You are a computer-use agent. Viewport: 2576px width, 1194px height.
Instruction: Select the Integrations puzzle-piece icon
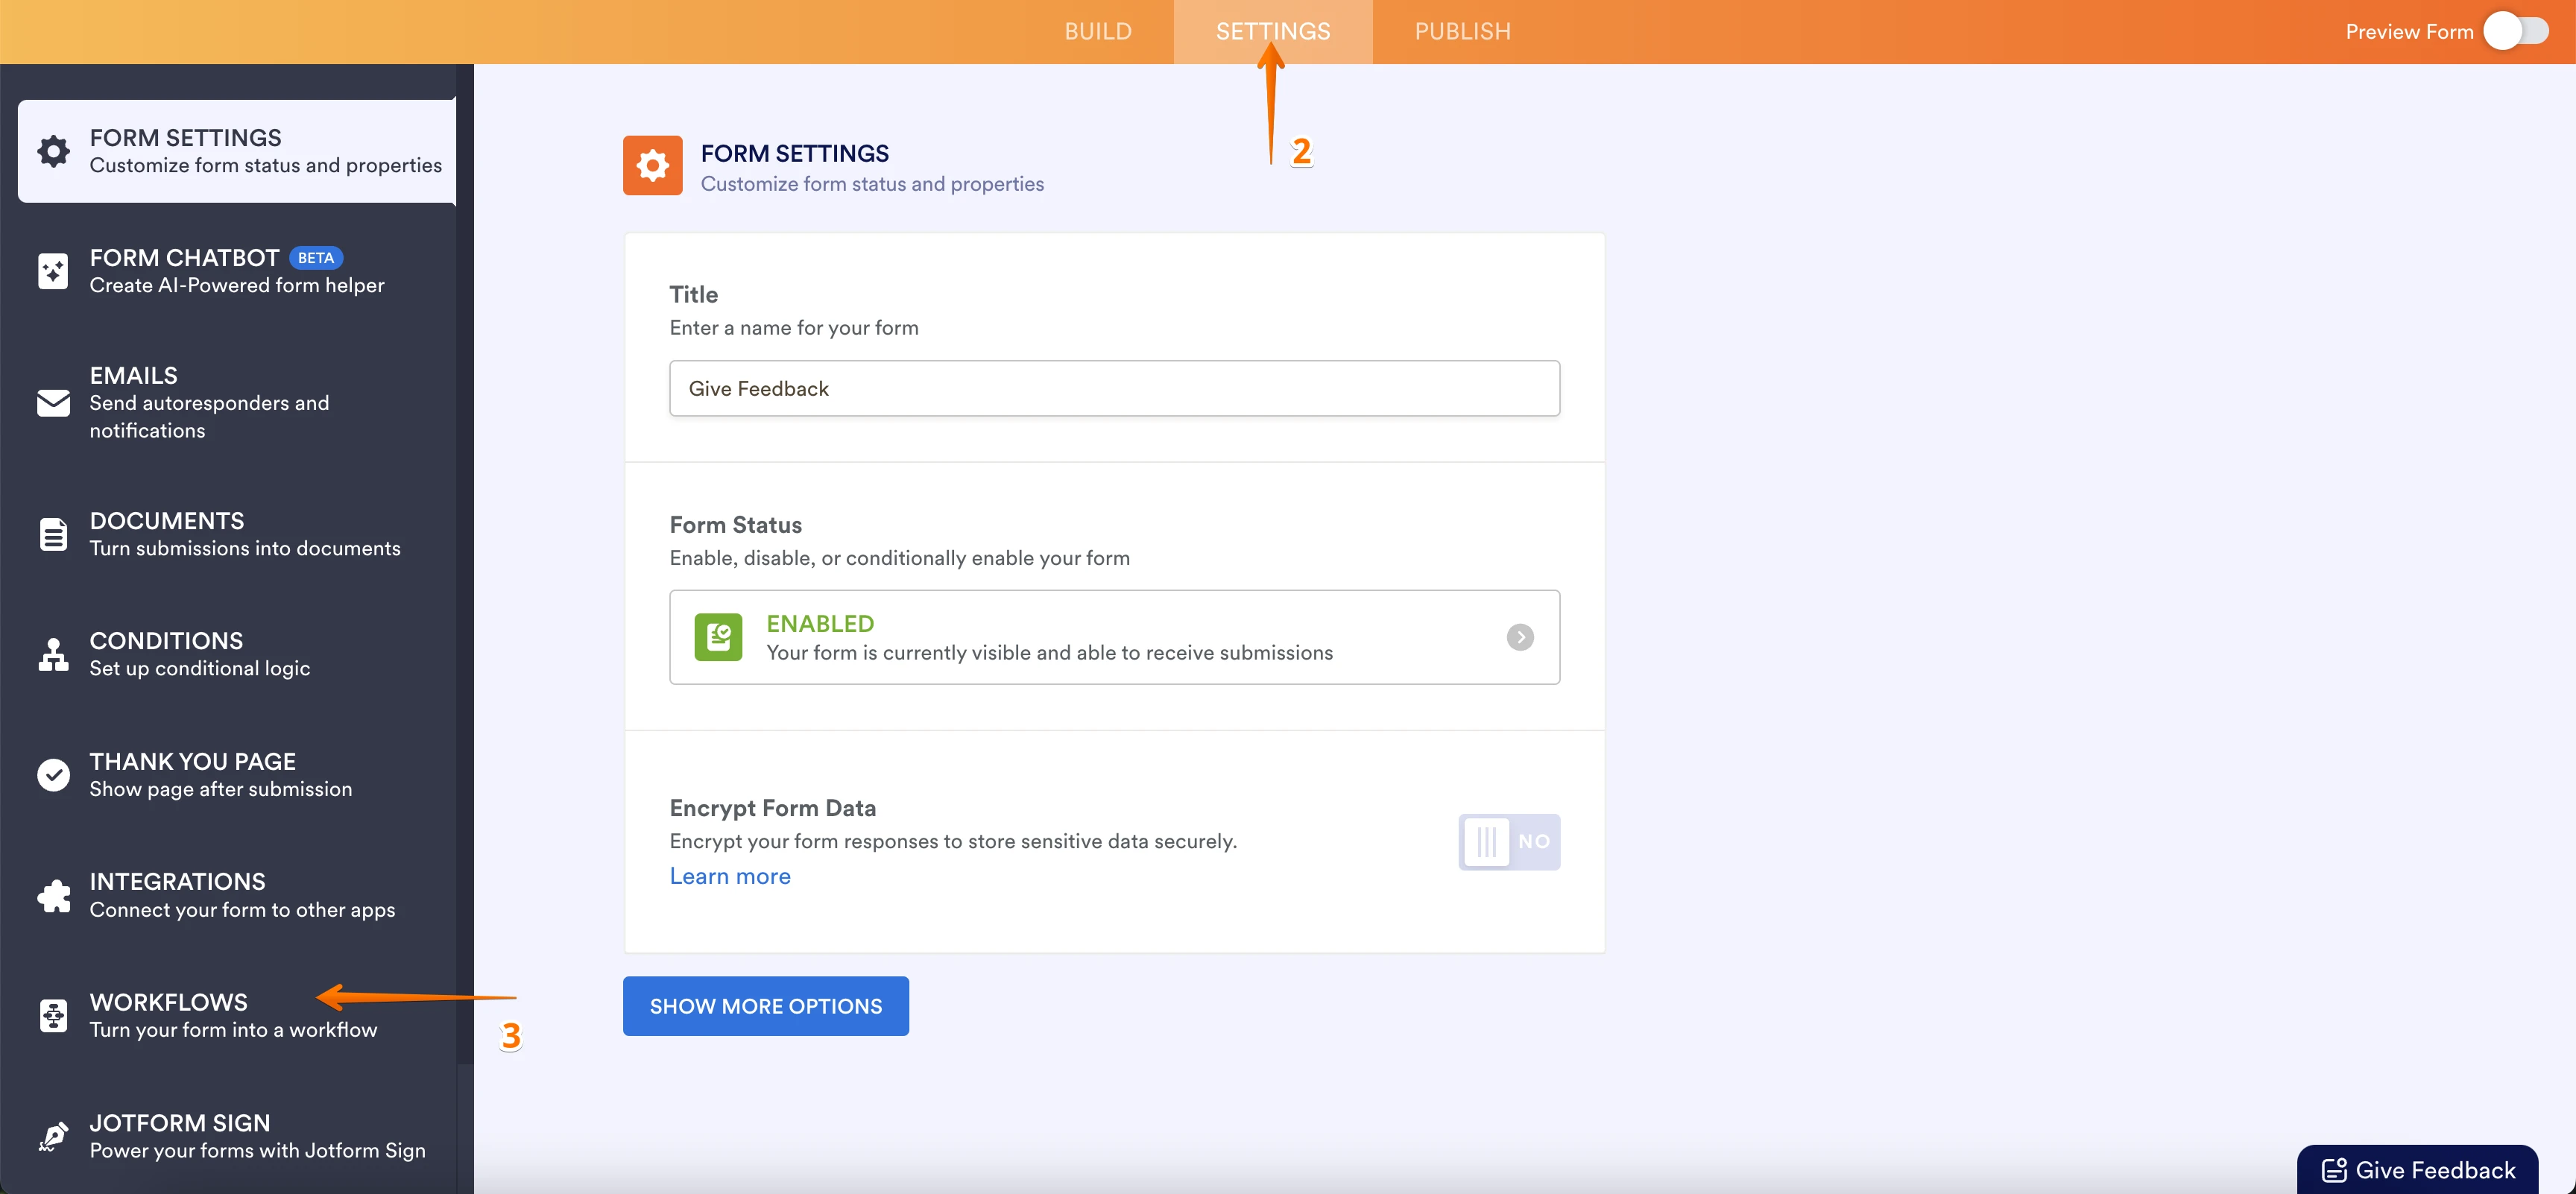tap(52, 894)
